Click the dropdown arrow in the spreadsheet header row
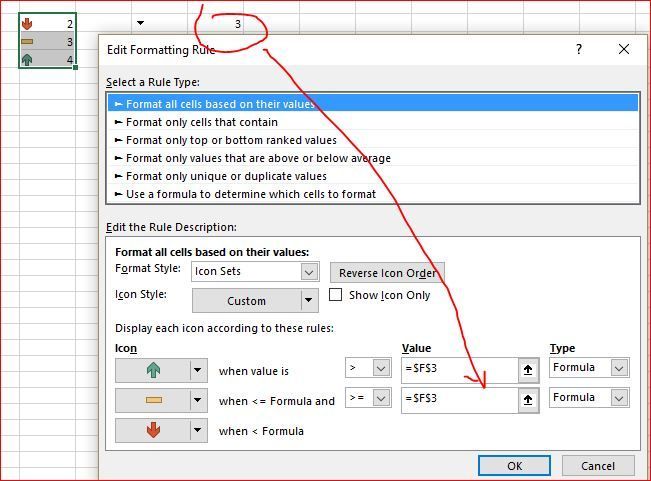Viewport: 651px width, 481px height. [x=140, y=23]
